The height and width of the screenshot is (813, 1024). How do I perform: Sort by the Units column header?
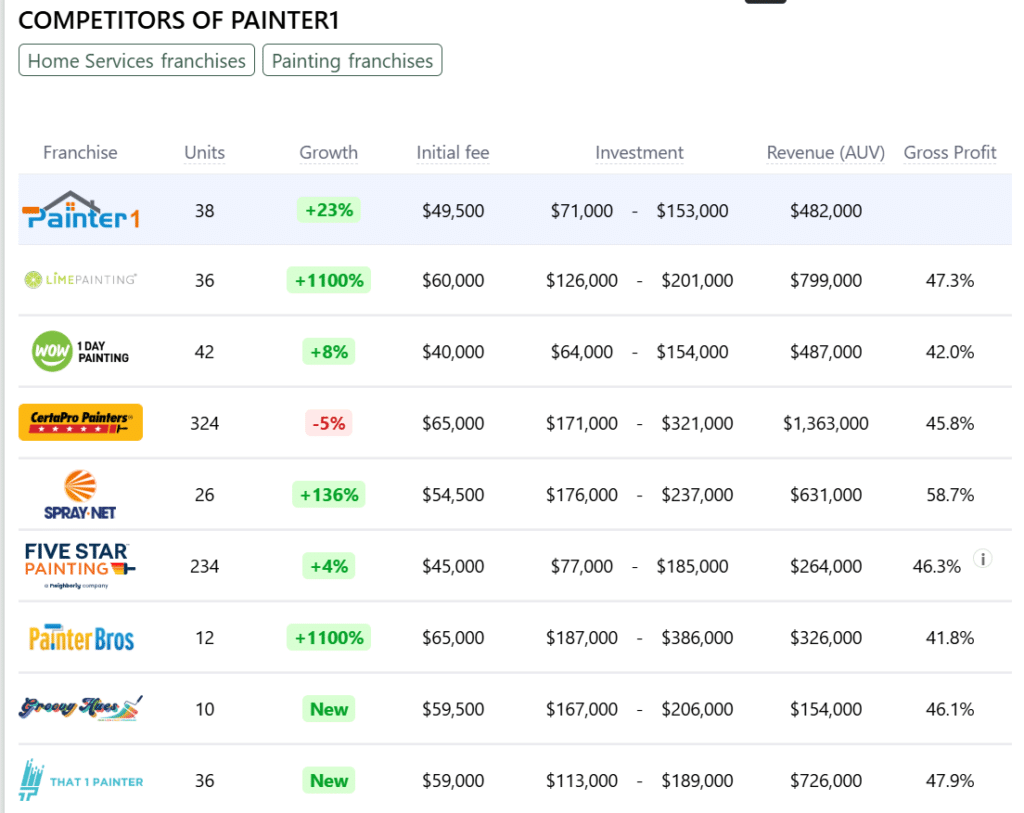pyautogui.click(x=204, y=153)
